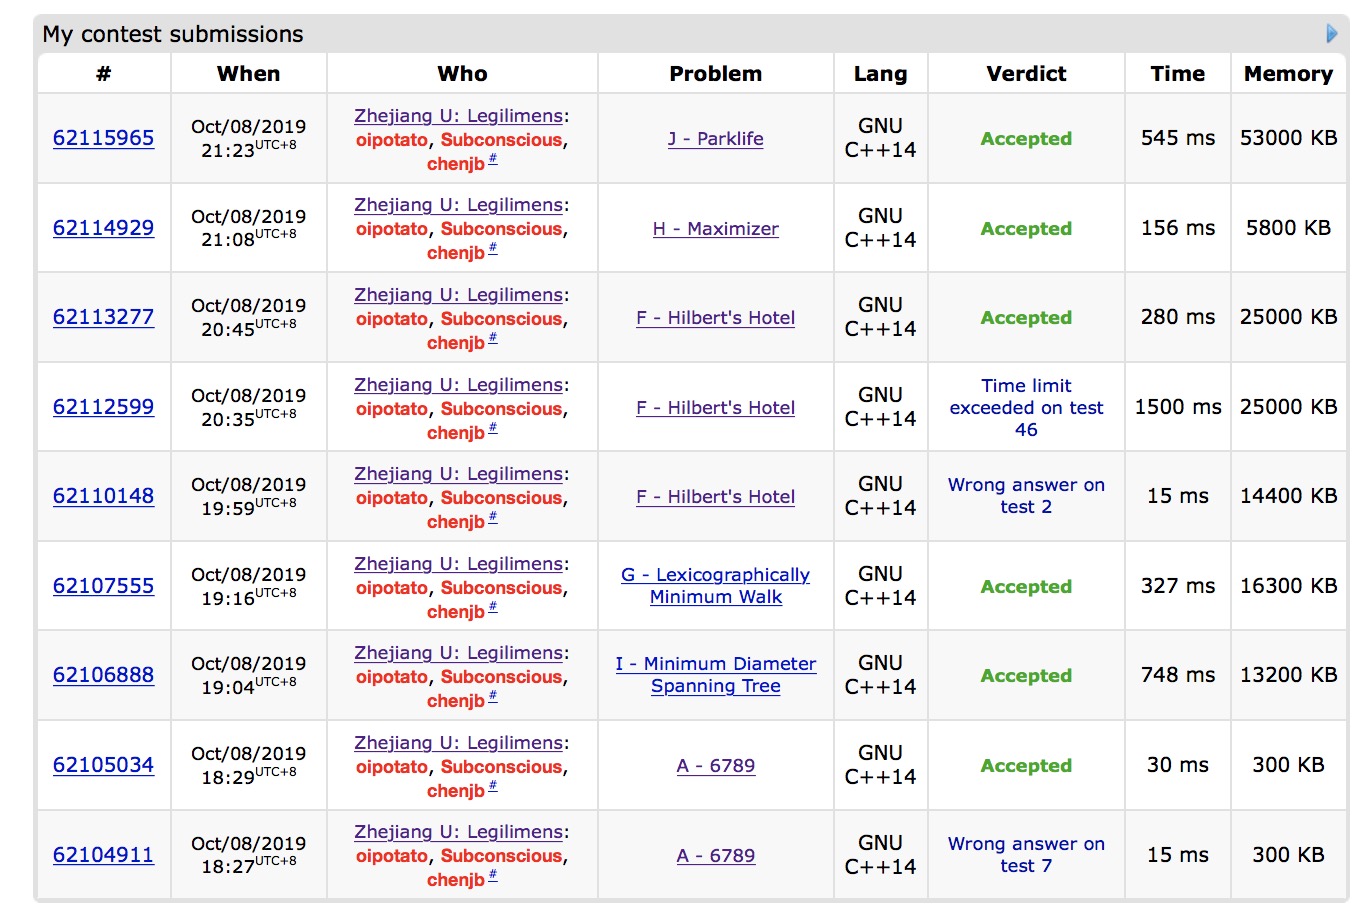Open the J - Parklife problem
The width and height of the screenshot is (1358, 912).
pos(715,139)
